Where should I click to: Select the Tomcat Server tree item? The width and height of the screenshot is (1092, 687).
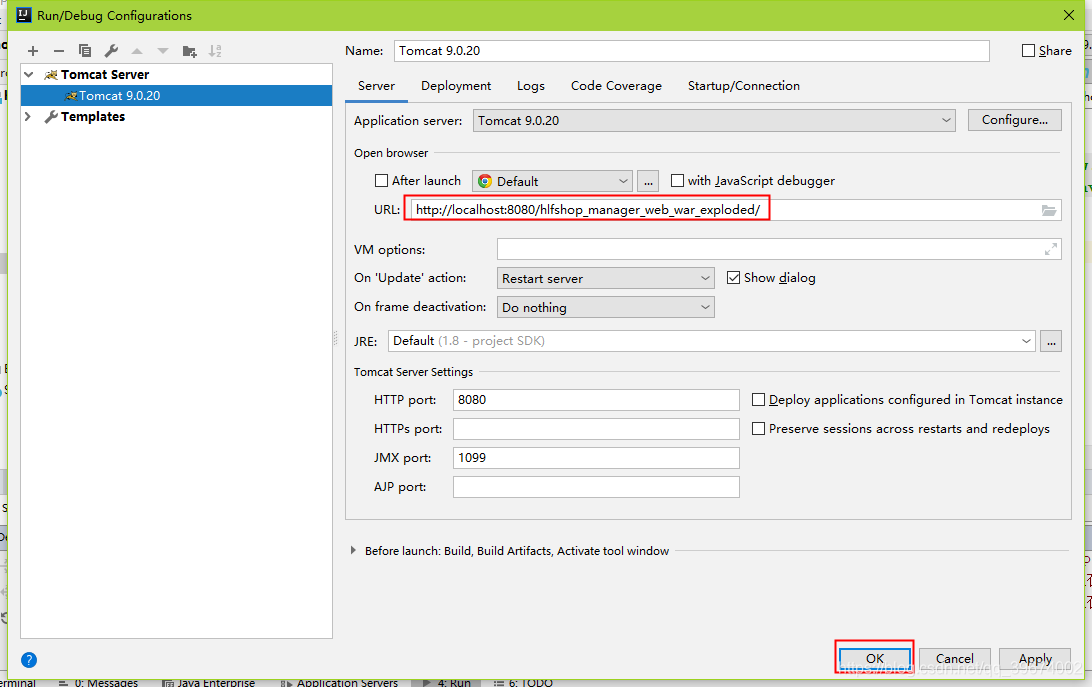[x=104, y=75]
